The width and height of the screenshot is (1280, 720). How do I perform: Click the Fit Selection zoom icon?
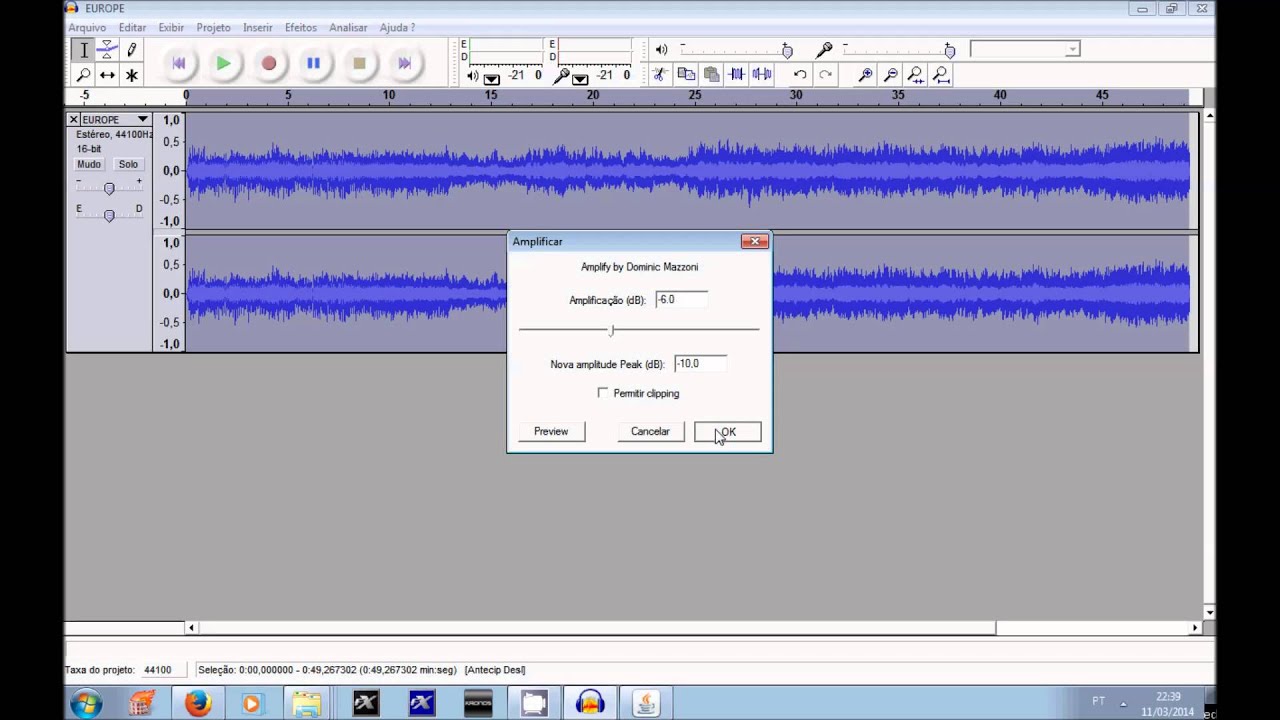tap(916, 75)
